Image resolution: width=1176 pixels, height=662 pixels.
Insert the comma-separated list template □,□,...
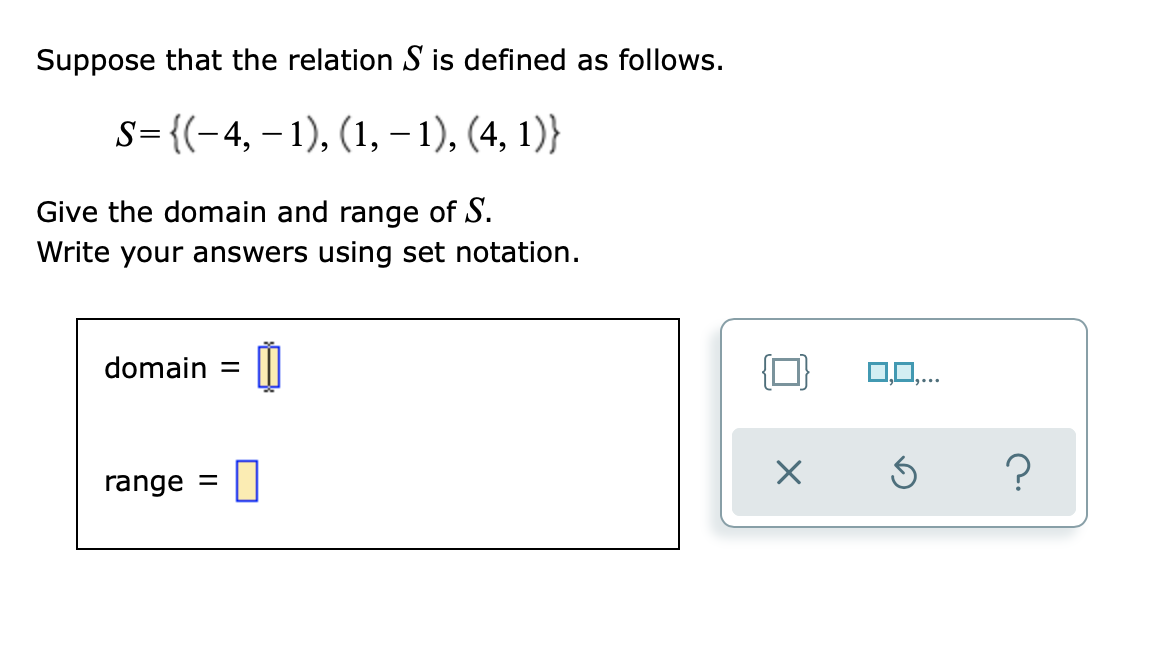click(903, 372)
